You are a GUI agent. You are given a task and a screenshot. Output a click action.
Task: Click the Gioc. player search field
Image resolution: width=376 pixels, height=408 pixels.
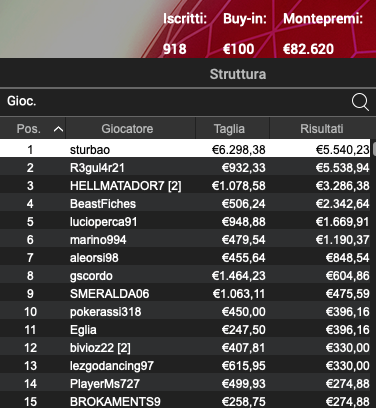pos(175,101)
